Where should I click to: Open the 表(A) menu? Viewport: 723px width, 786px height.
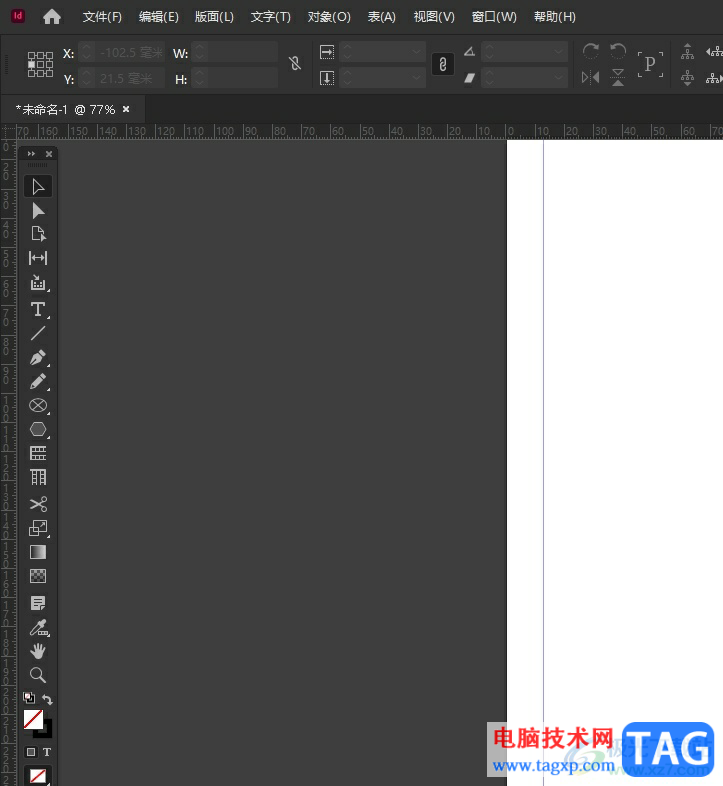(x=382, y=17)
